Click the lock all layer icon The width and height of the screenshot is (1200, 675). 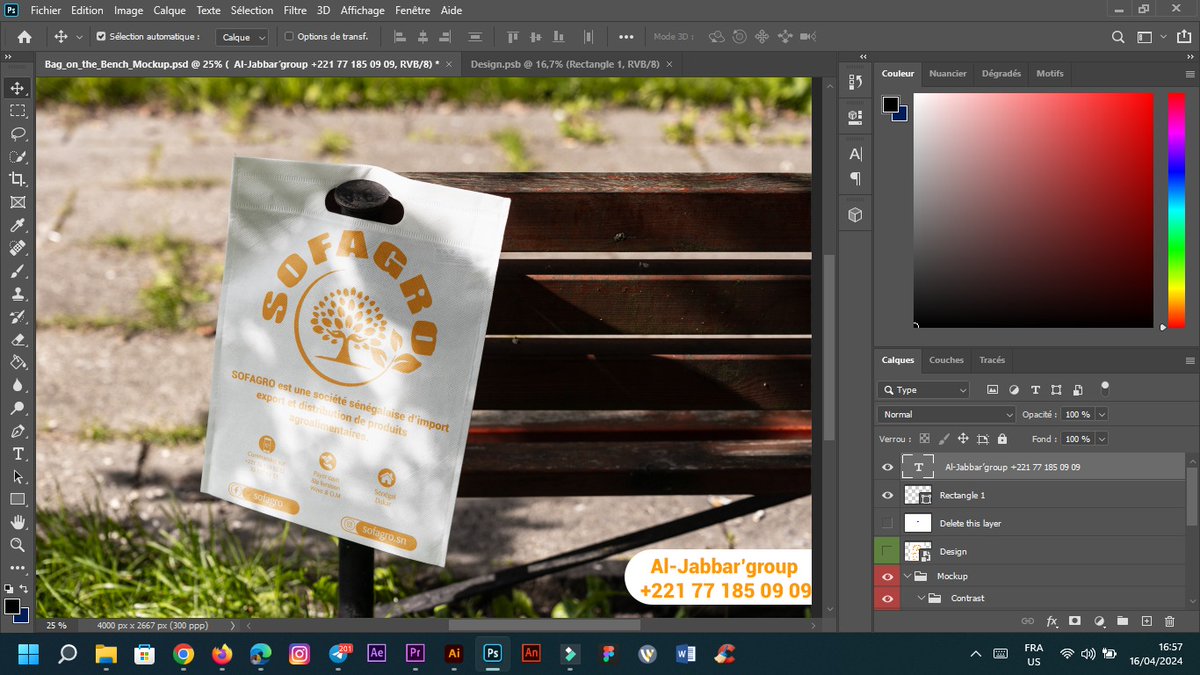point(1002,439)
